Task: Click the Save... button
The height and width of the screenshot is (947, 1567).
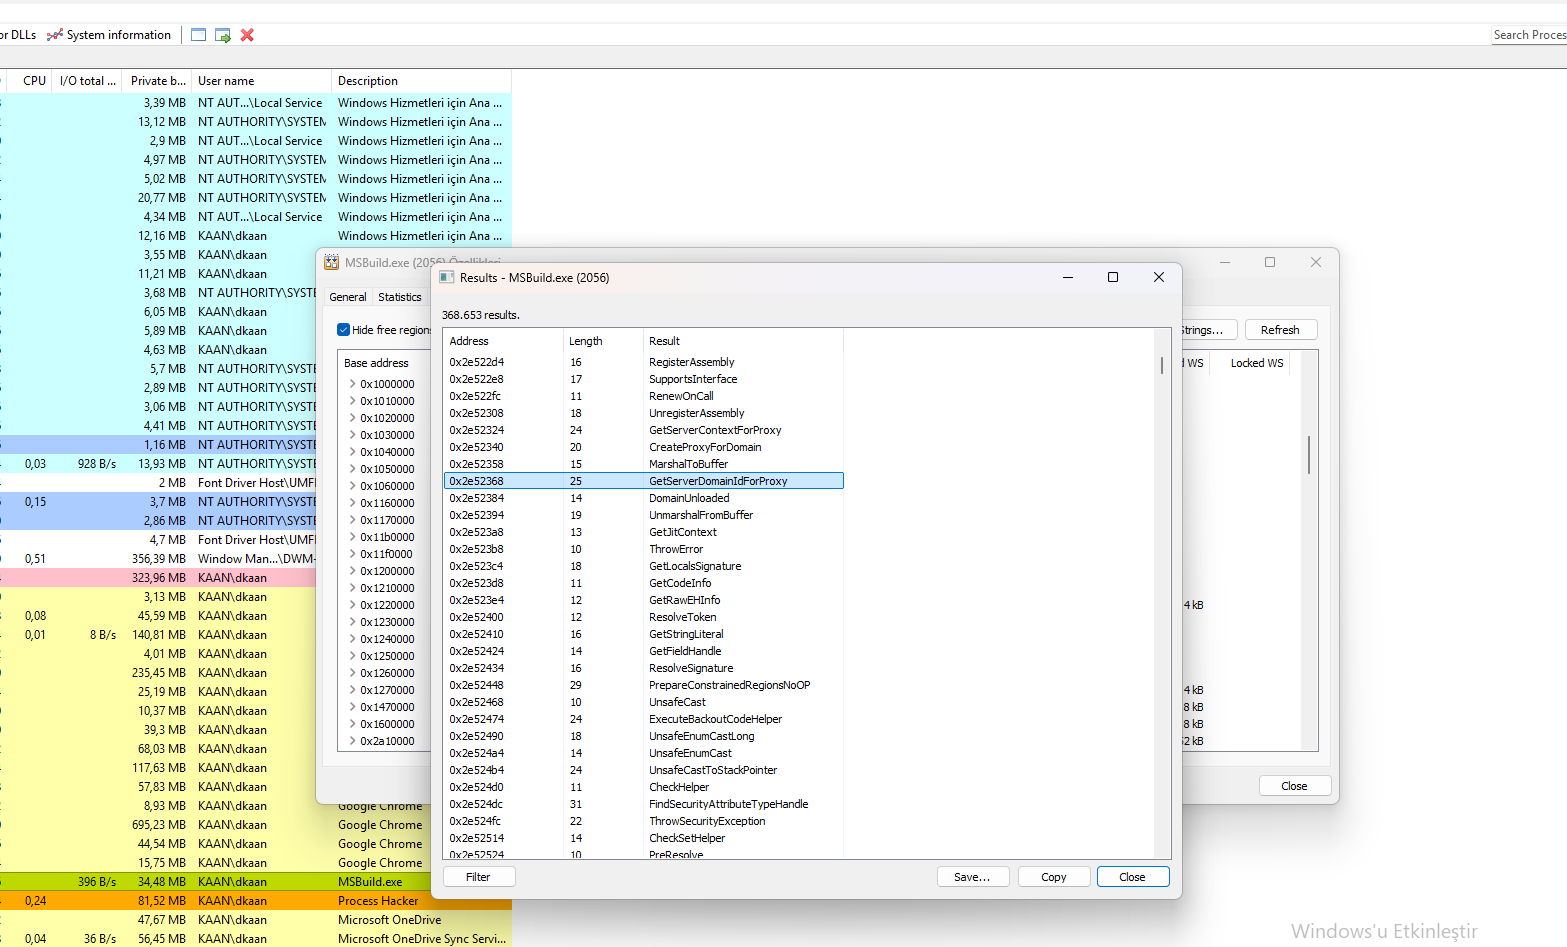Action: point(972,877)
